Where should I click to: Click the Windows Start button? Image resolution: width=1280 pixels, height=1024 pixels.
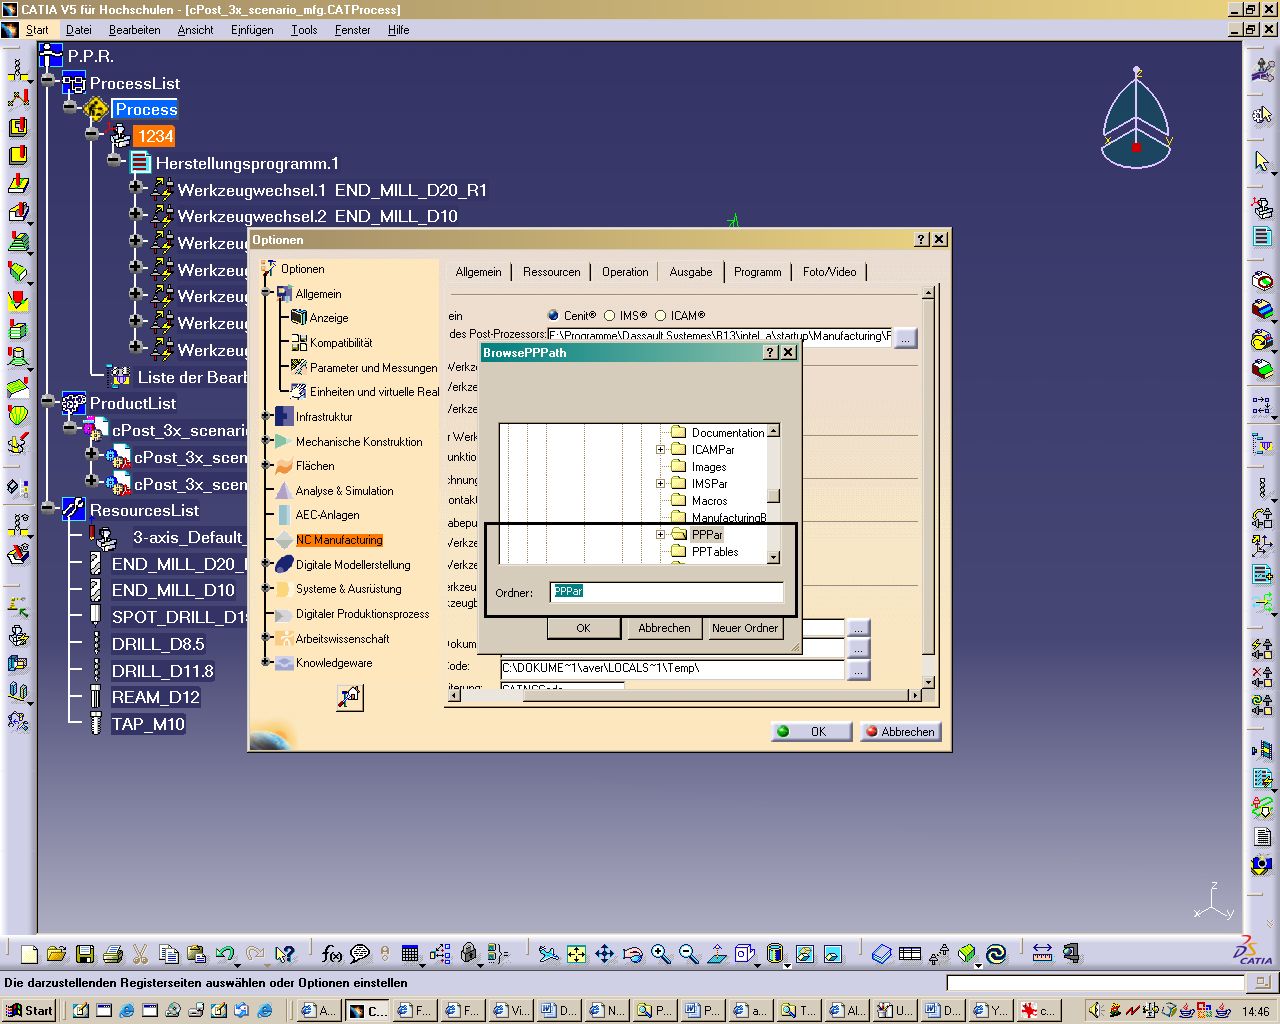tap(30, 1010)
